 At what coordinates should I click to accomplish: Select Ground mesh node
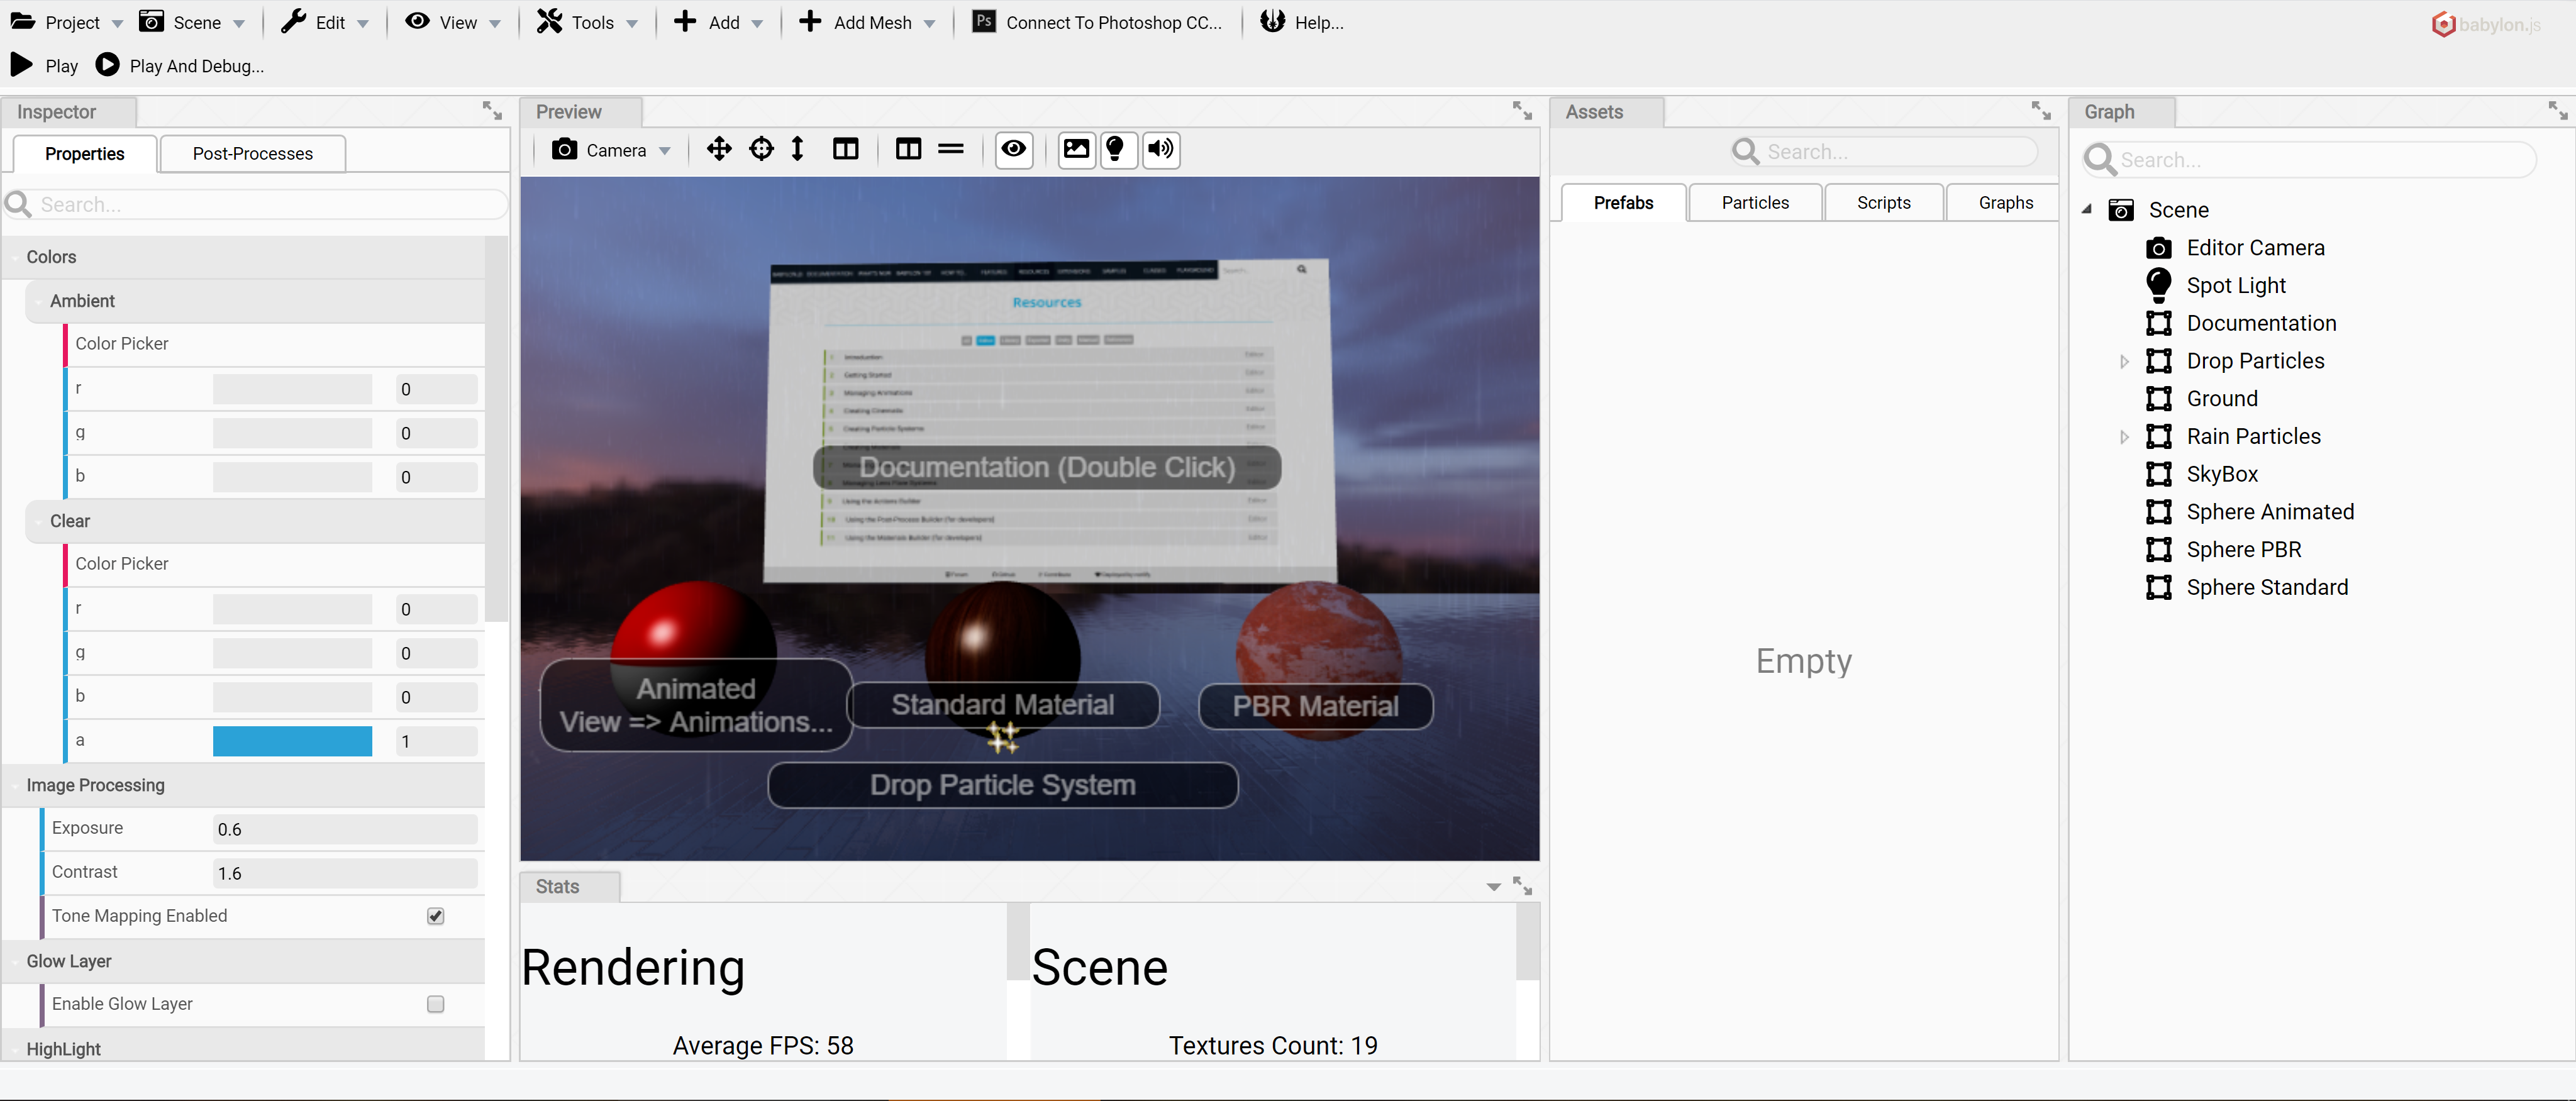[2222, 399]
